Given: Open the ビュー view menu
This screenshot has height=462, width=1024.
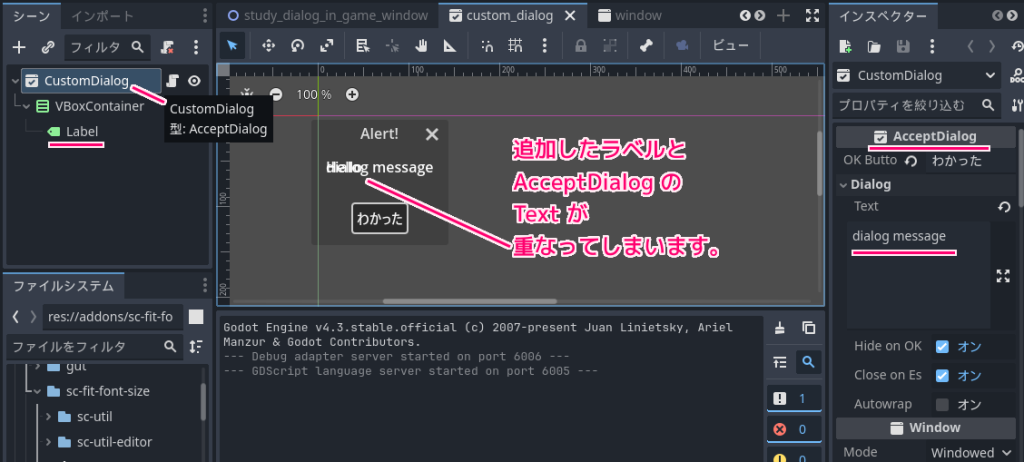Looking at the screenshot, I should 729,45.
